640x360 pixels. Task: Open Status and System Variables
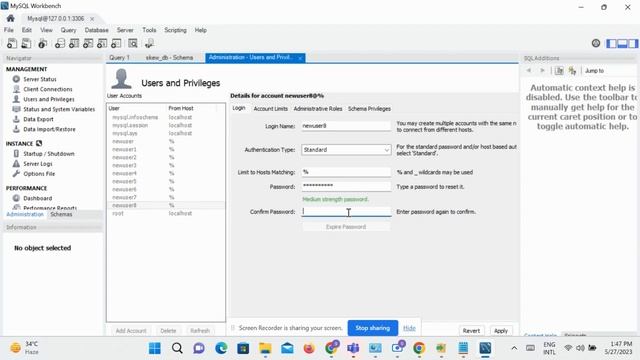[59, 109]
